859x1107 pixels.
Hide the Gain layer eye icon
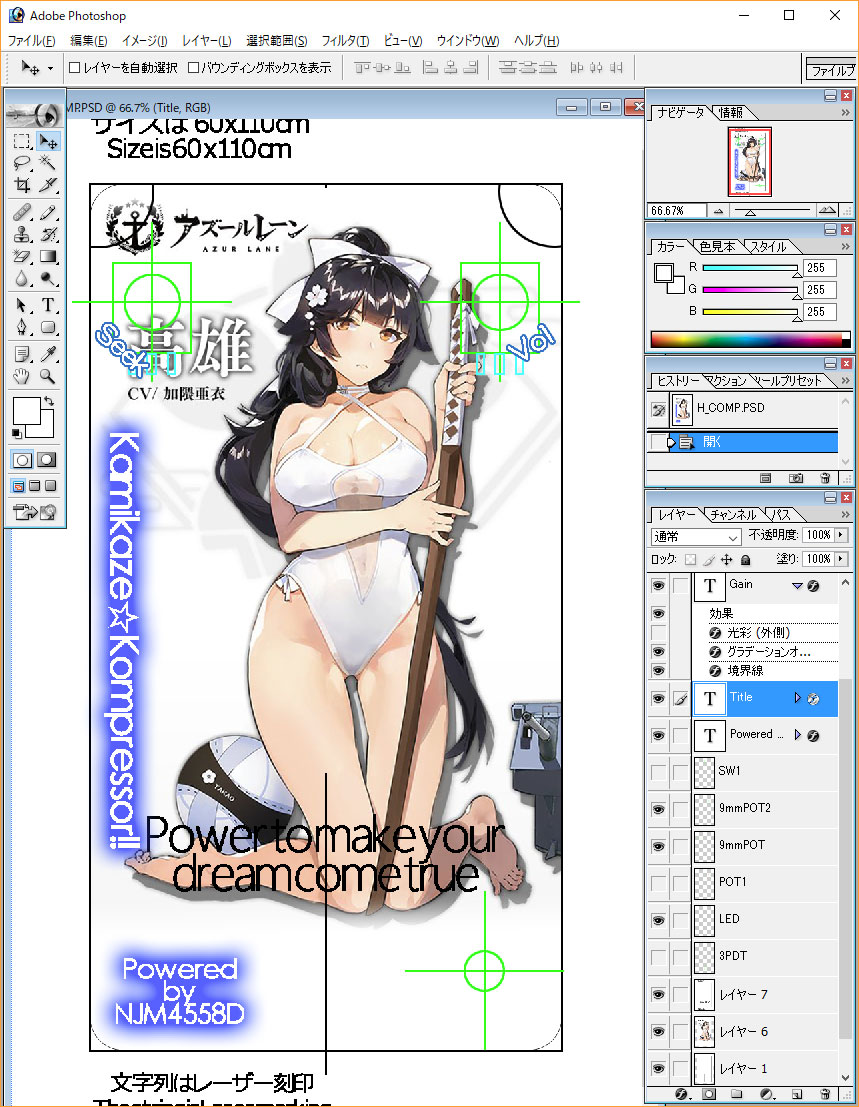659,585
